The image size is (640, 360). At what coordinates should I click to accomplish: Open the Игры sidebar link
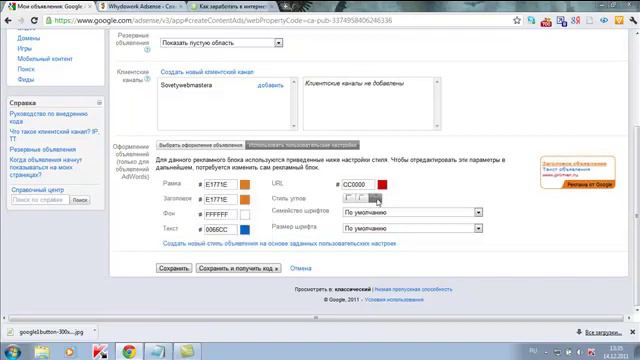[24, 48]
